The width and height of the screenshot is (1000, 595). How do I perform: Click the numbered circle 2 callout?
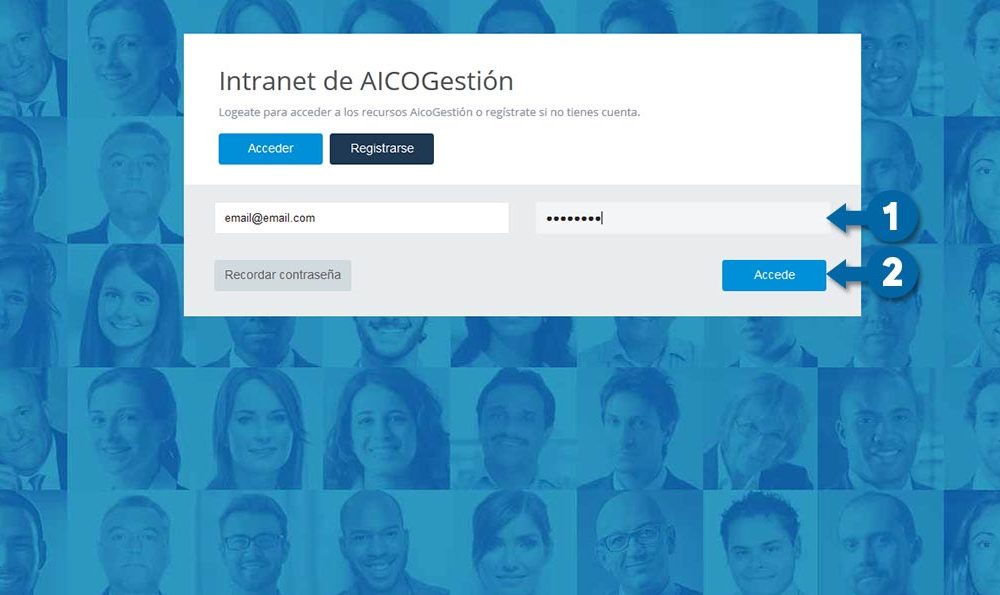point(892,274)
